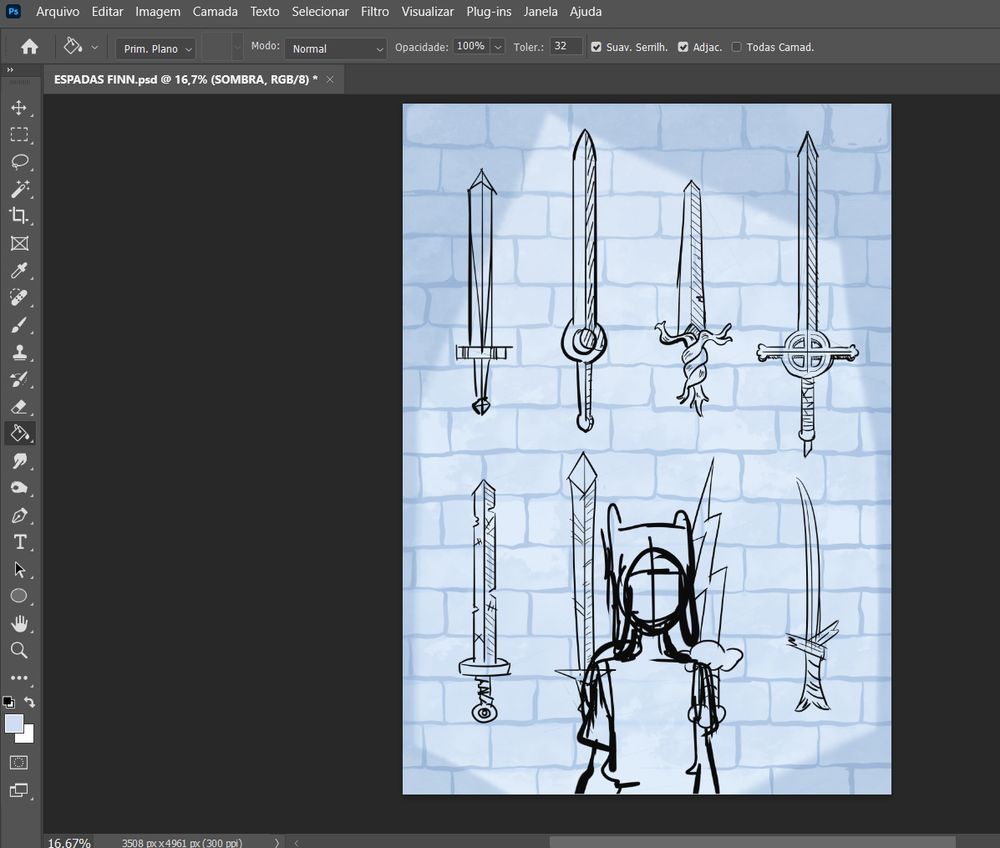Click the foreground color swatch
The height and width of the screenshot is (848, 1000).
pyautogui.click(x=14, y=724)
